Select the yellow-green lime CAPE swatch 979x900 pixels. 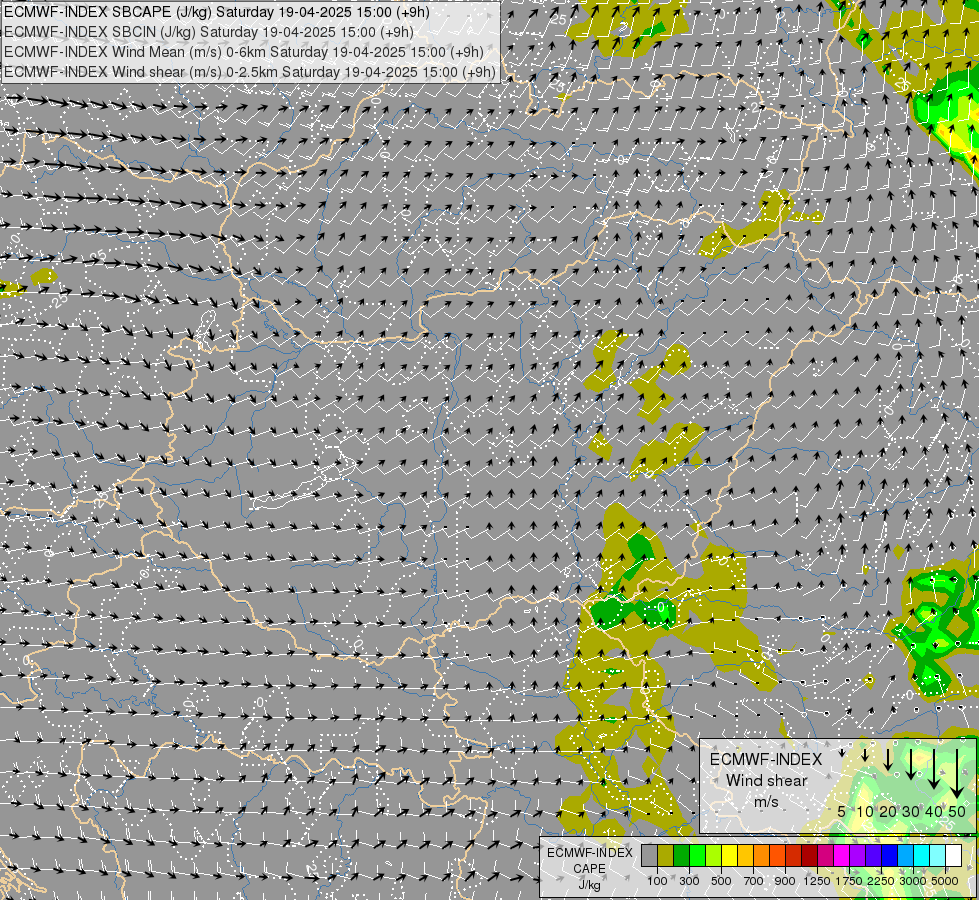[713, 855]
